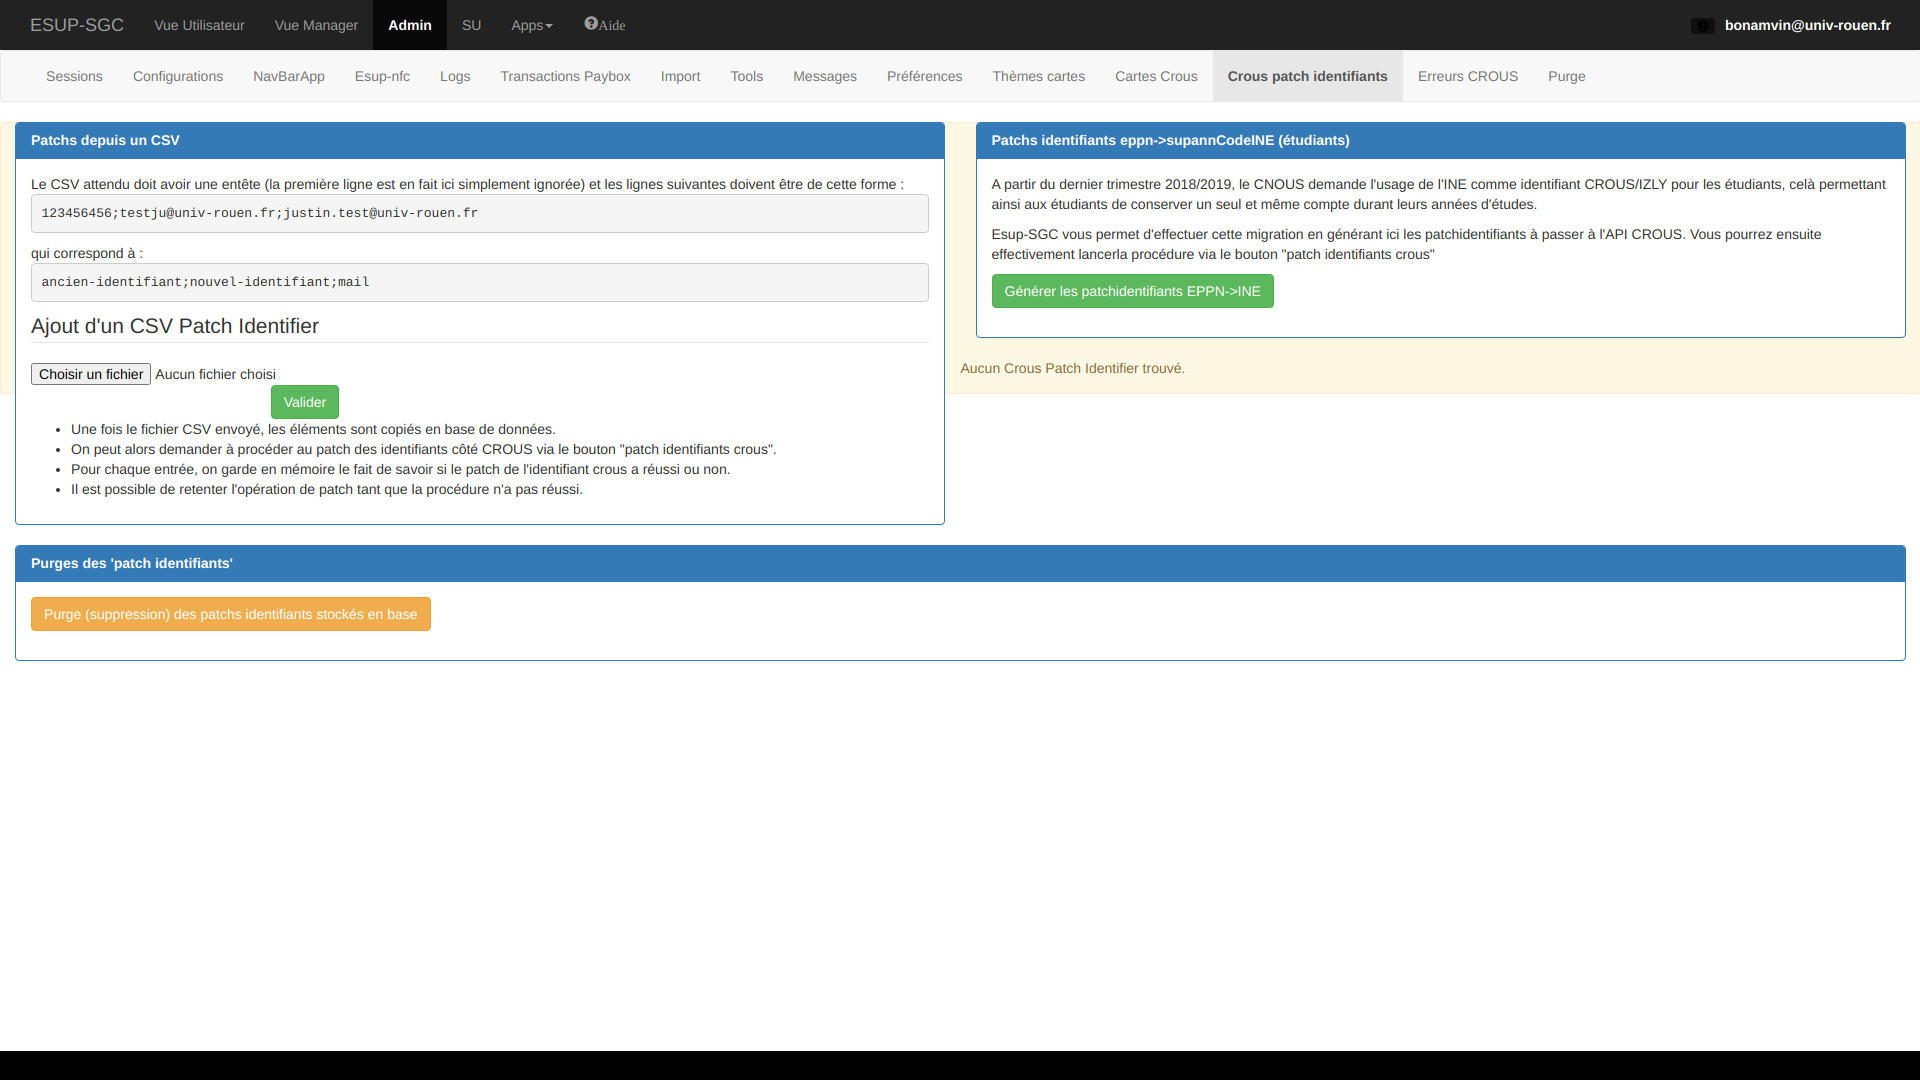The width and height of the screenshot is (1920, 1080).
Task: Go to the Sessions admin tab
Action: click(x=74, y=76)
